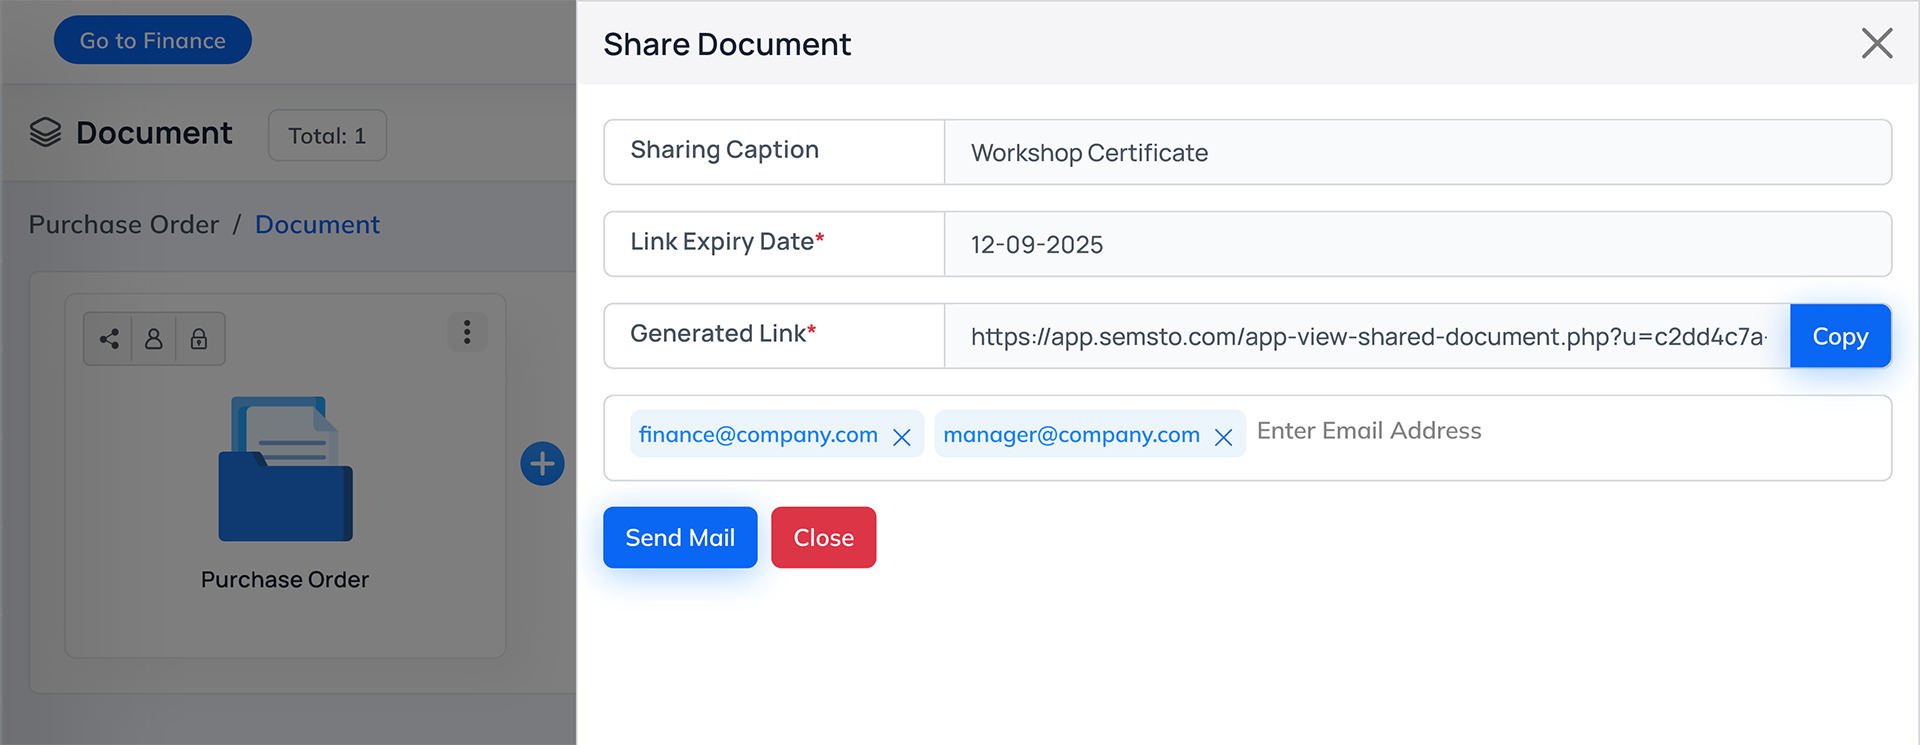Click the user icon on the folder card
The height and width of the screenshot is (745, 1920).
[154, 339]
